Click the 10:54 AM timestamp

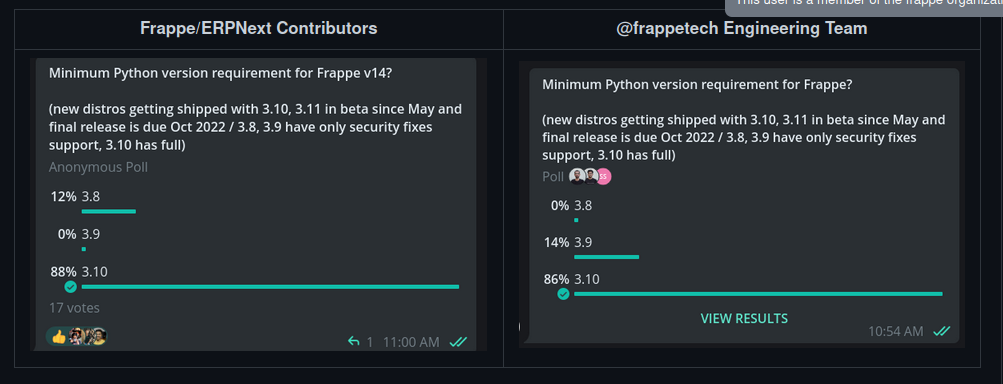pos(896,331)
